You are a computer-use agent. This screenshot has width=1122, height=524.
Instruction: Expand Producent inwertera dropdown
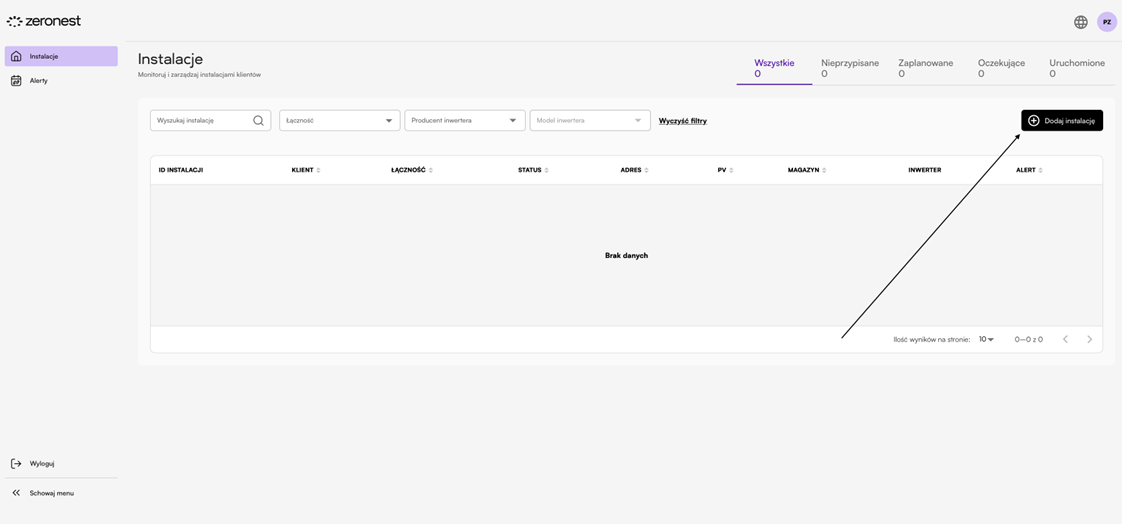pos(464,121)
